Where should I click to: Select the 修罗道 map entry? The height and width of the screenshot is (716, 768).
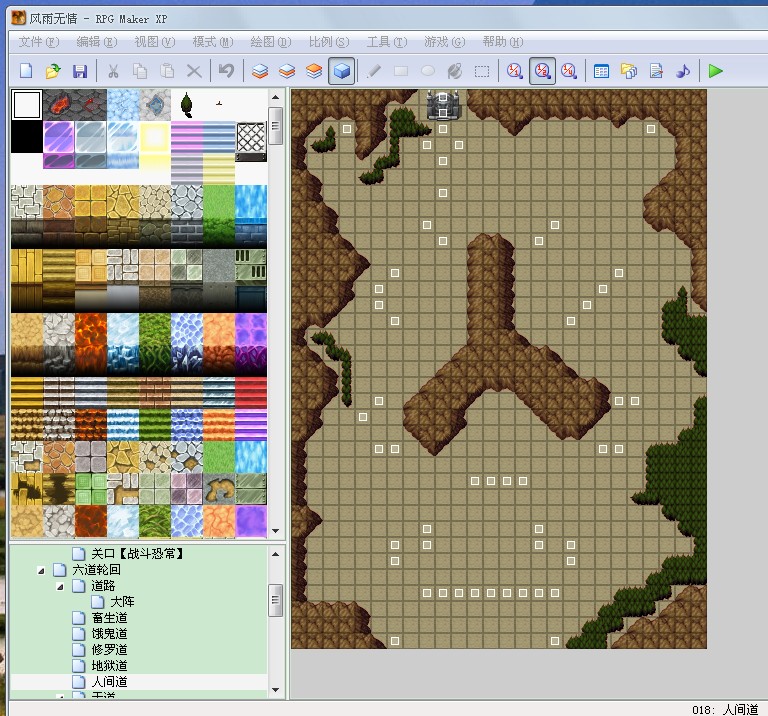(109, 650)
